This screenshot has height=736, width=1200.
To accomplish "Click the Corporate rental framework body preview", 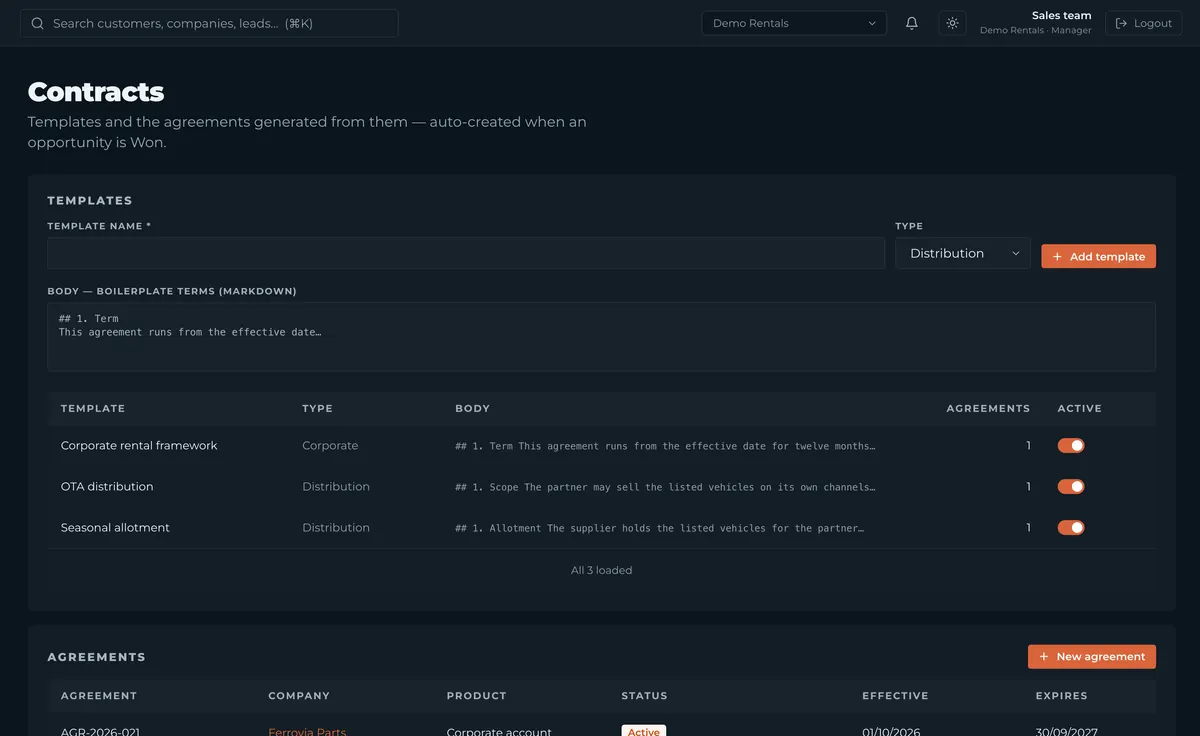I will click(665, 446).
